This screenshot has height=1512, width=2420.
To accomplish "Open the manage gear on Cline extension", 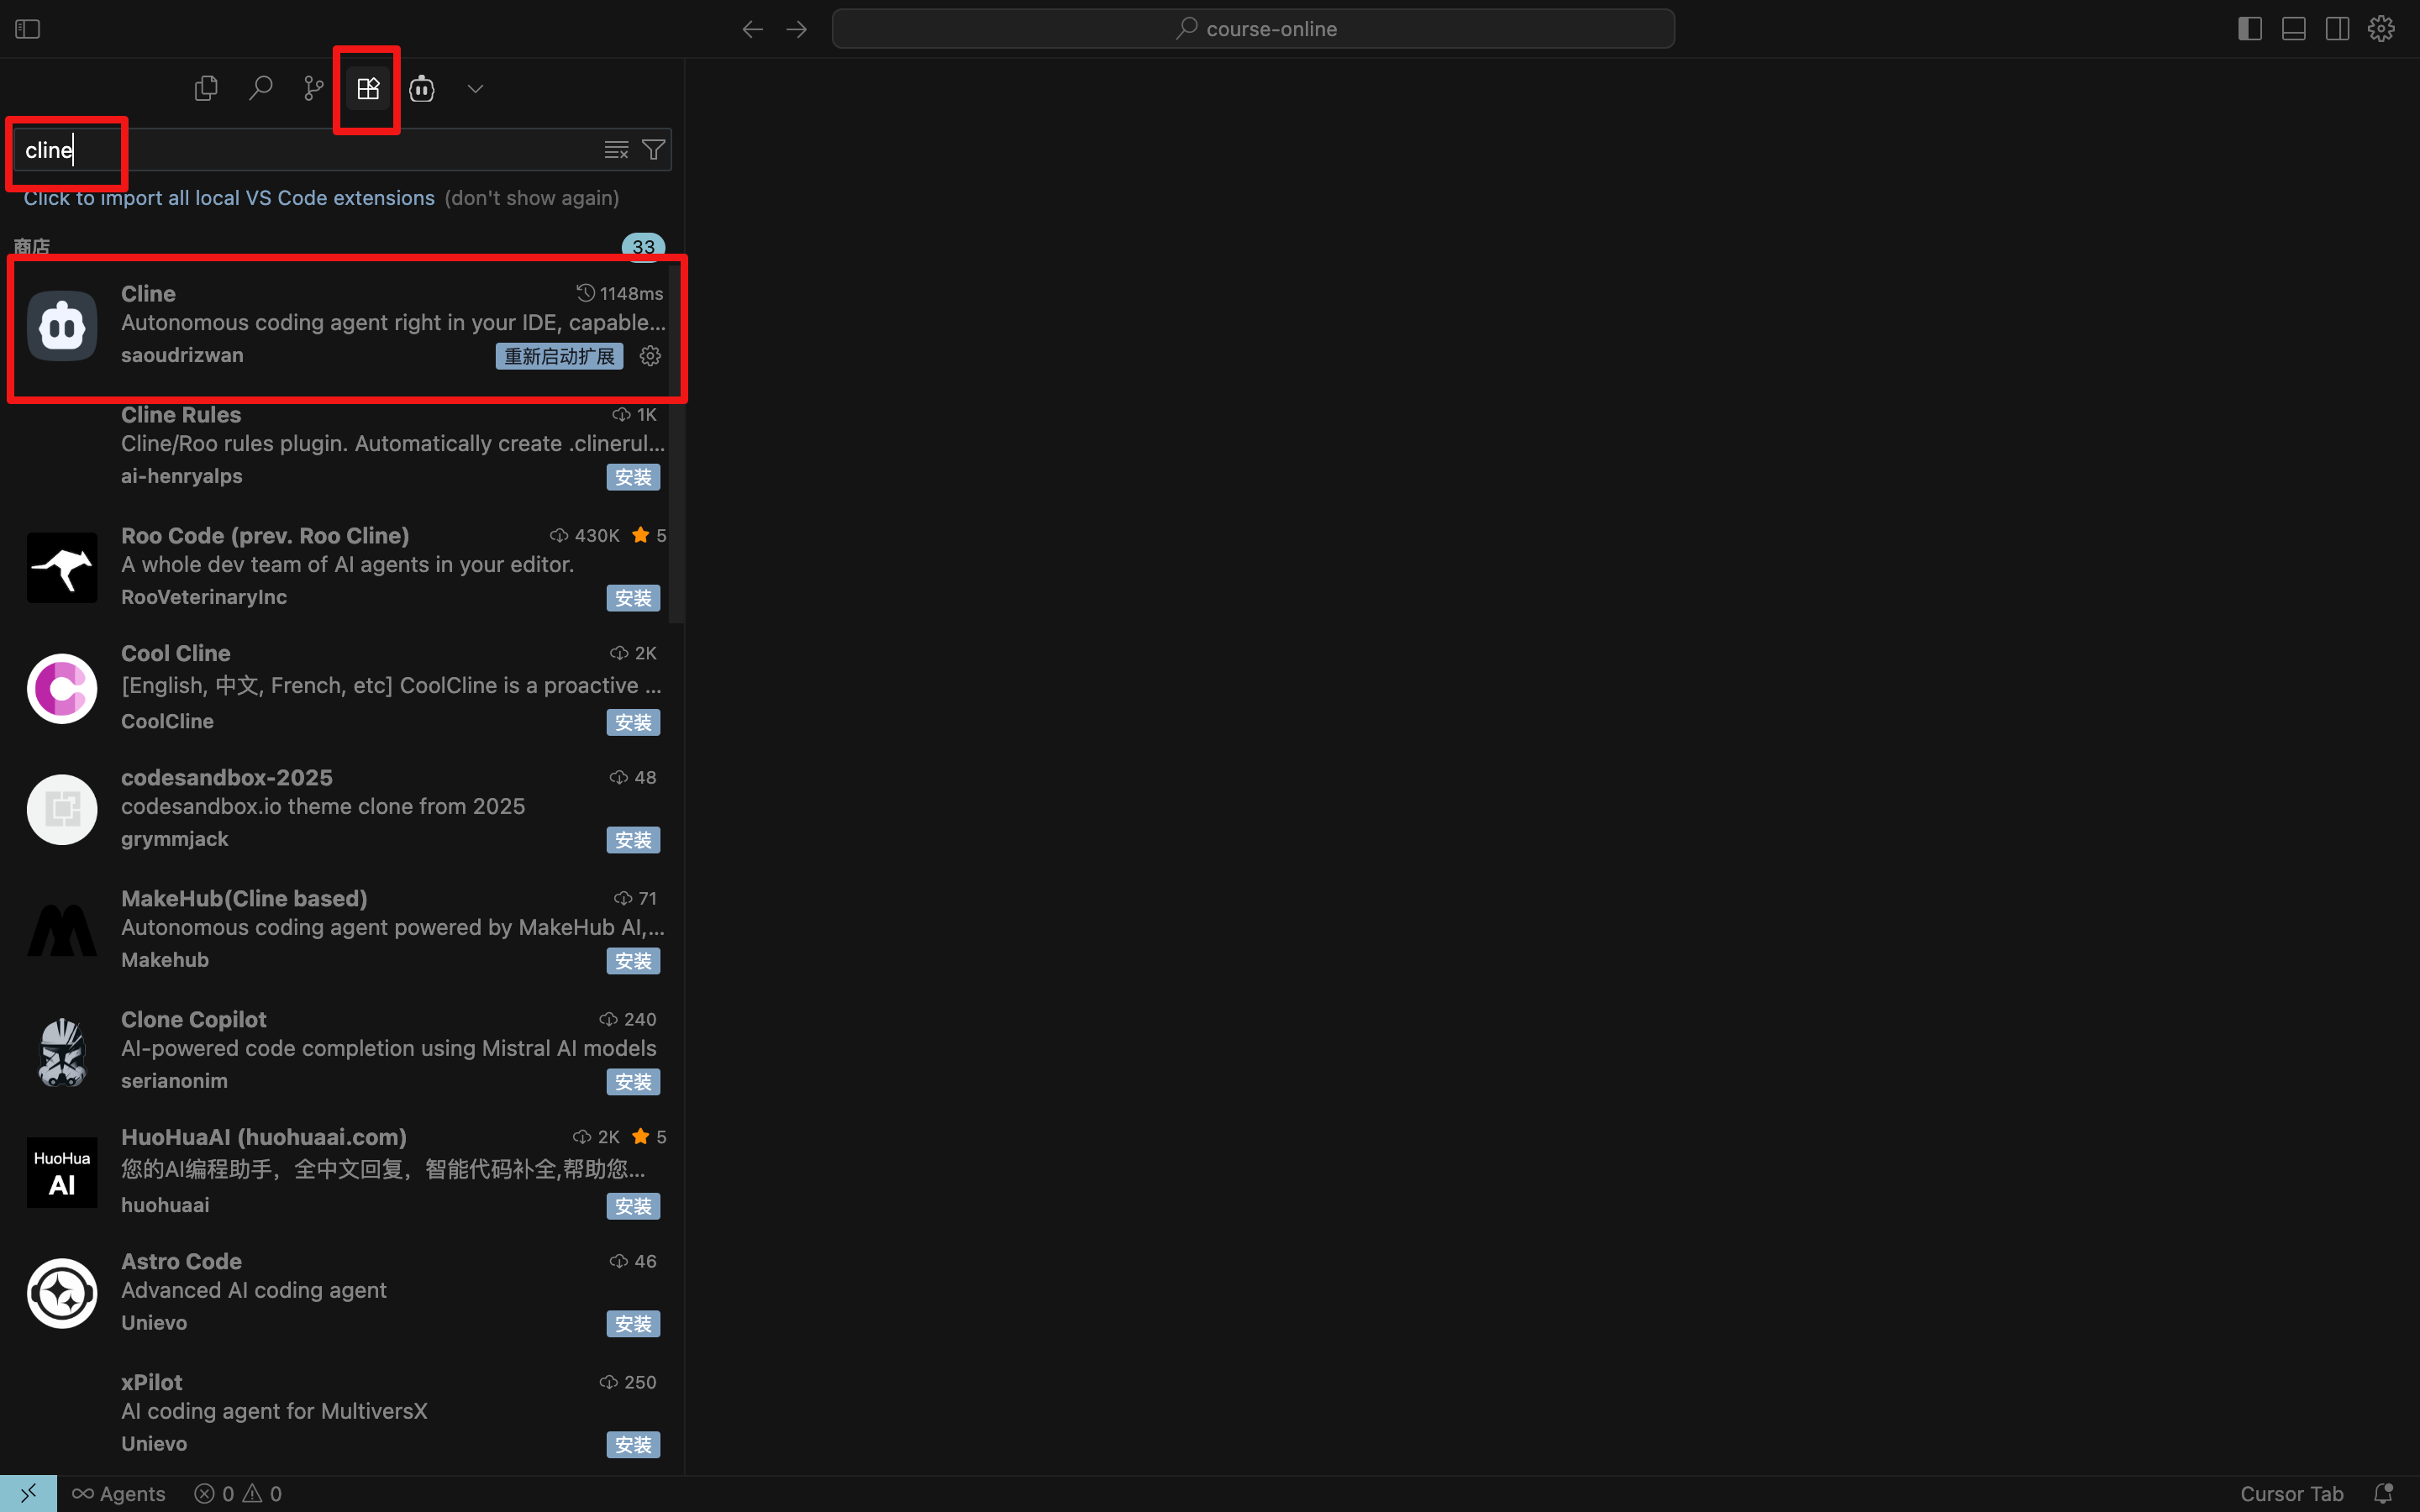I will pyautogui.click(x=650, y=356).
